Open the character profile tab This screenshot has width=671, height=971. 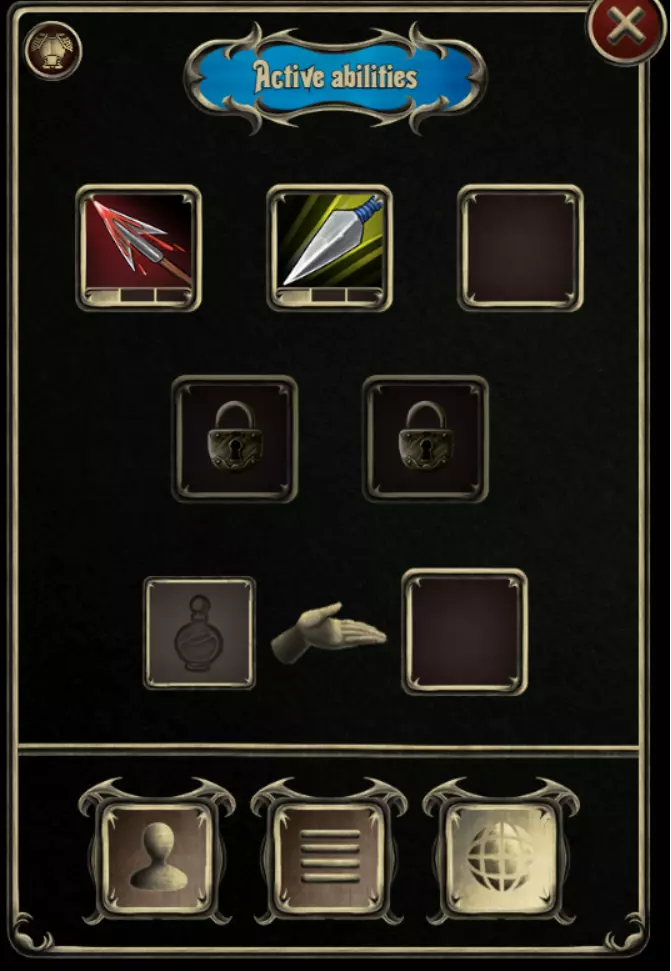(157, 858)
